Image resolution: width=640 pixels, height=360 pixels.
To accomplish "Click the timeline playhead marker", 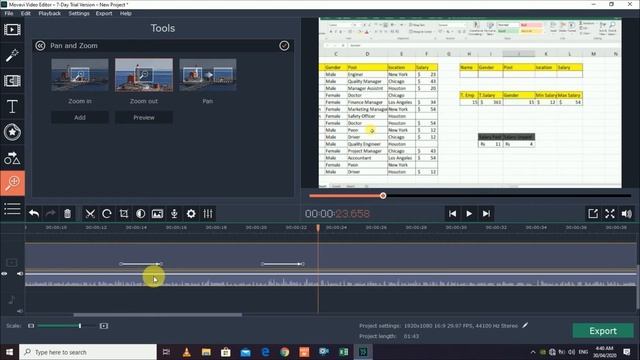I will click(318, 227).
